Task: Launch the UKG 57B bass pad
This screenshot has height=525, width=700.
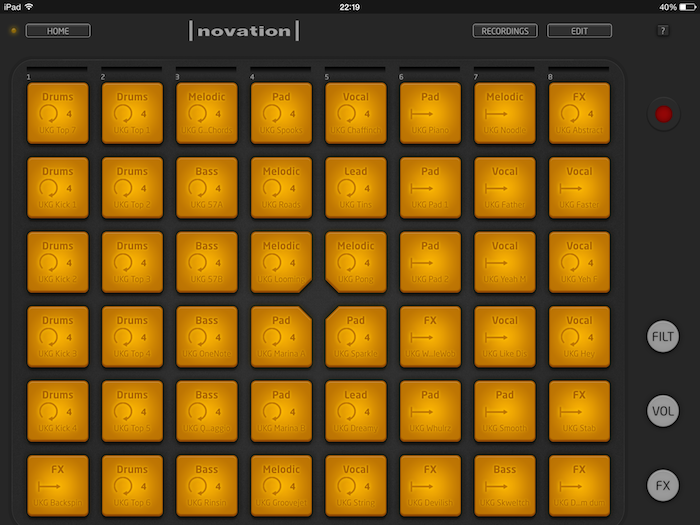Action: tap(207, 262)
